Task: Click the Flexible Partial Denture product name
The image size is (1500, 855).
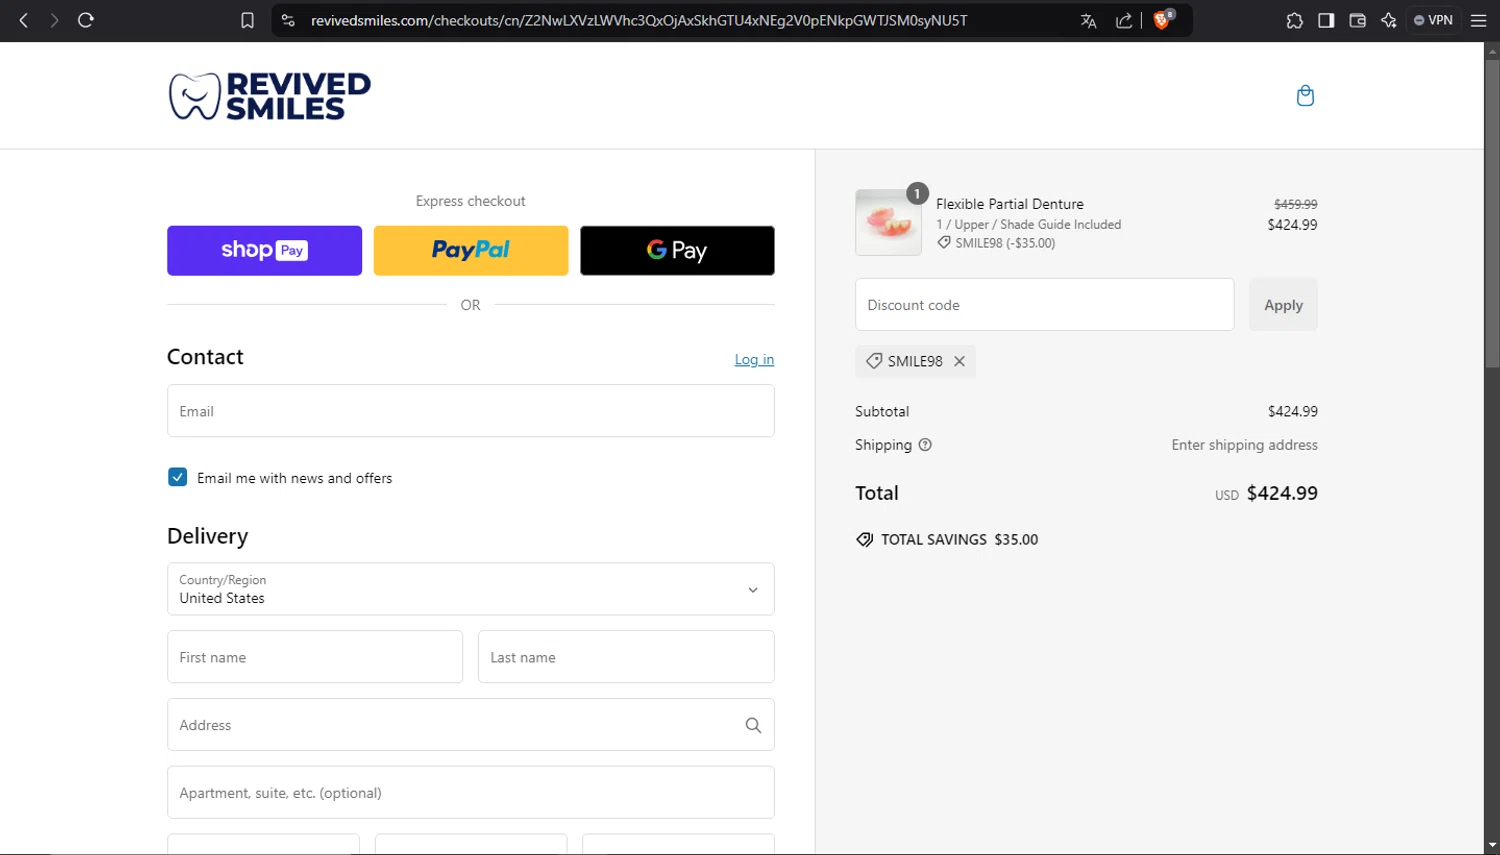Action: pos(1010,204)
